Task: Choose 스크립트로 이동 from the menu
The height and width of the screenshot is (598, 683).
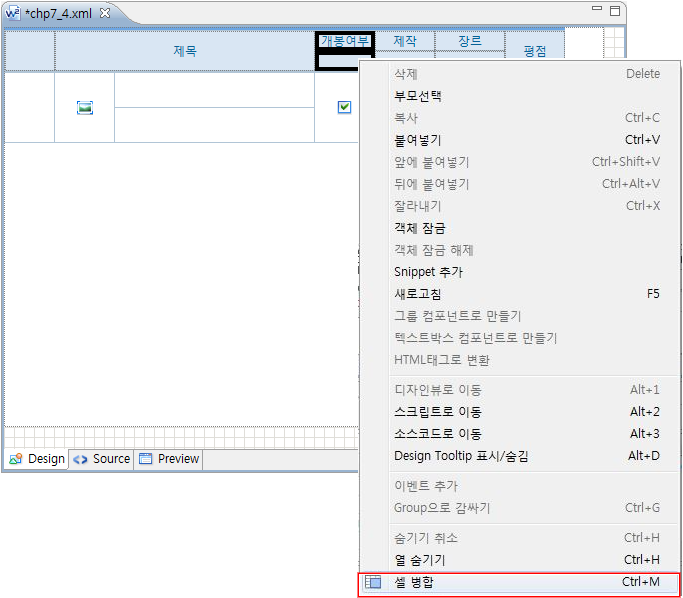Action: click(438, 412)
